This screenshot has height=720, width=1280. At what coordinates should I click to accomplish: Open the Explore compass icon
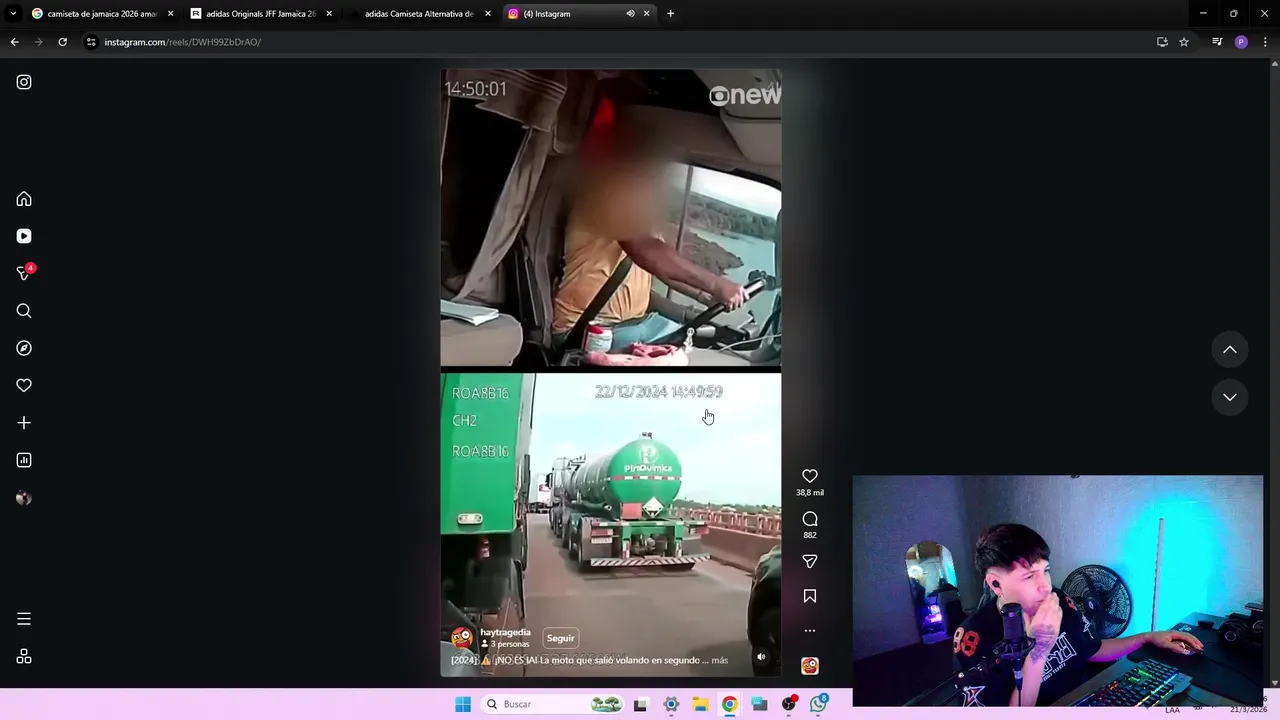pyautogui.click(x=24, y=348)
